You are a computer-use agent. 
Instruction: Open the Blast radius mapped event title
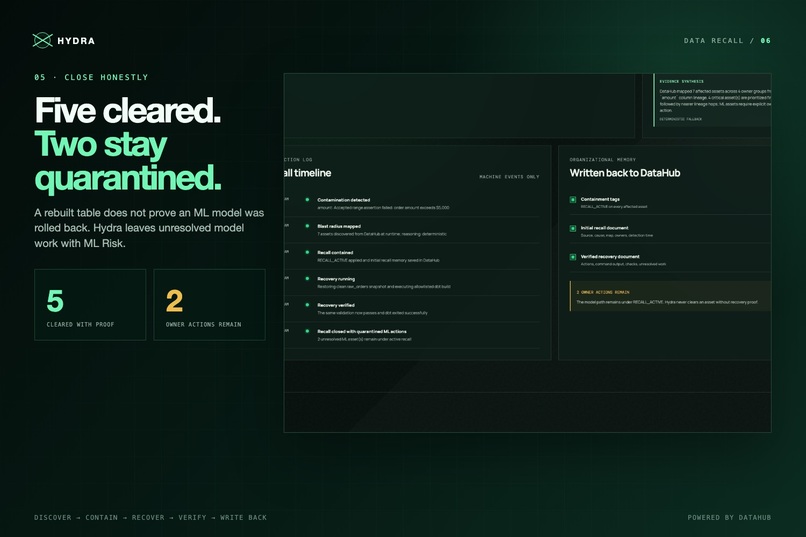pos(339,226)
